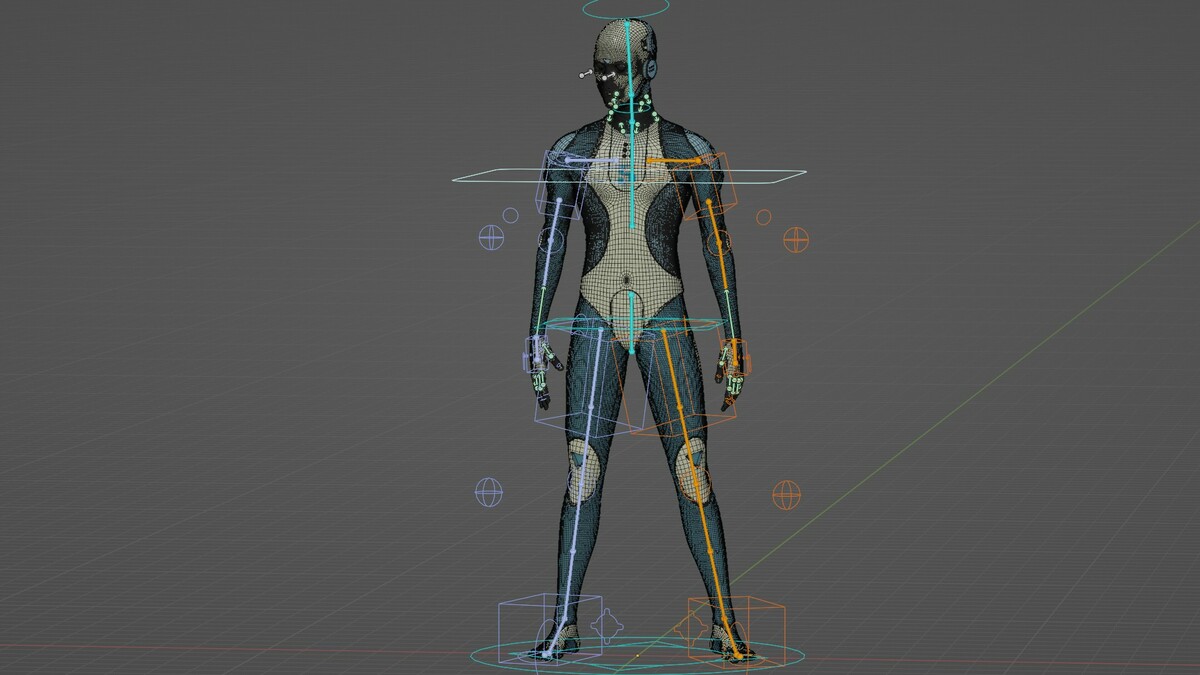Click the orange crosshair circle elbow target
Image resolution: width=1200 pixels, height=675 pixels.
(796, 239)
